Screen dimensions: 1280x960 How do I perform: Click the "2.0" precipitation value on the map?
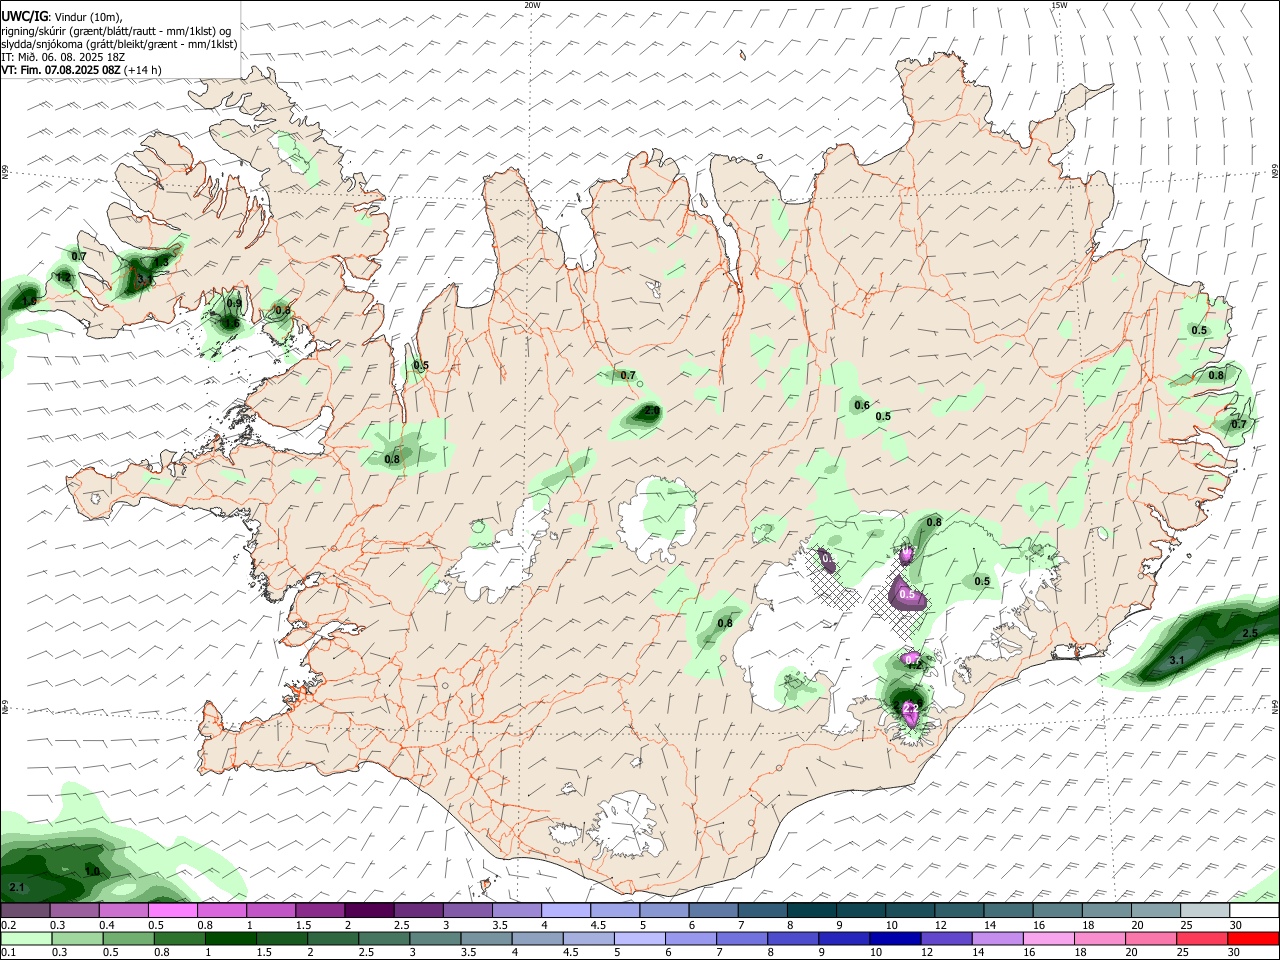coord(652,411)
